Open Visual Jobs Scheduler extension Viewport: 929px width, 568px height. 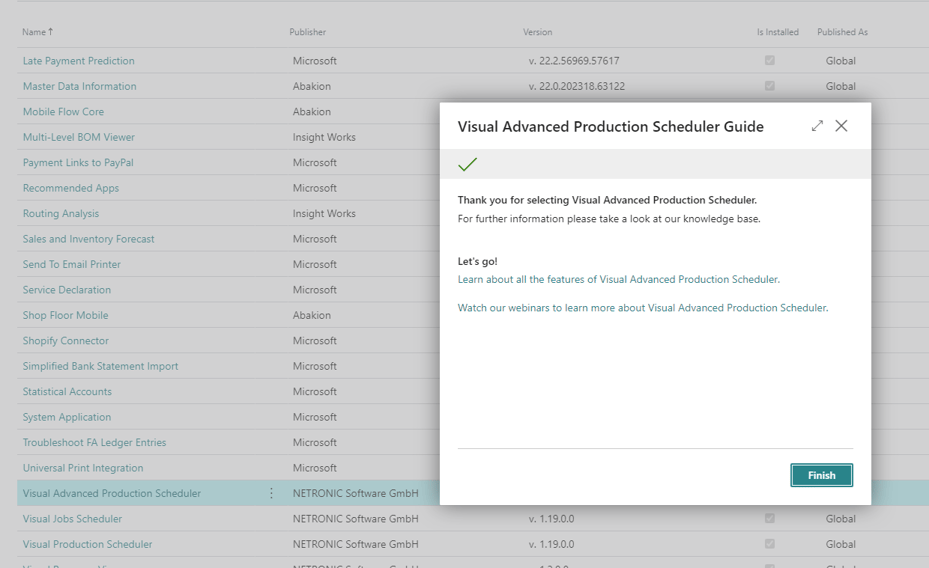coord(72,519)
